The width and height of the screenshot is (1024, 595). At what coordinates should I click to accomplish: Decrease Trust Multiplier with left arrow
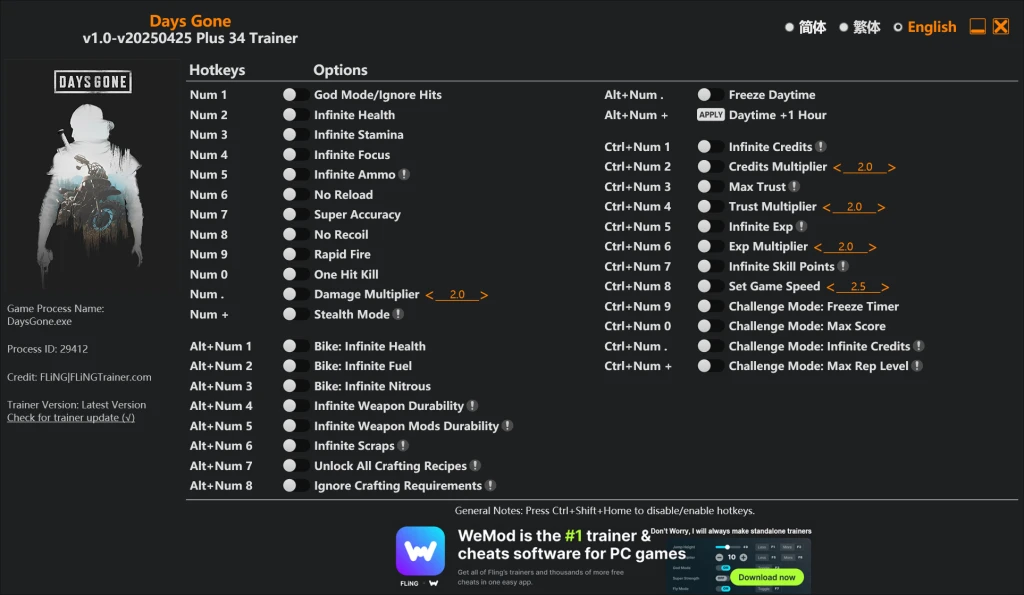827,208
